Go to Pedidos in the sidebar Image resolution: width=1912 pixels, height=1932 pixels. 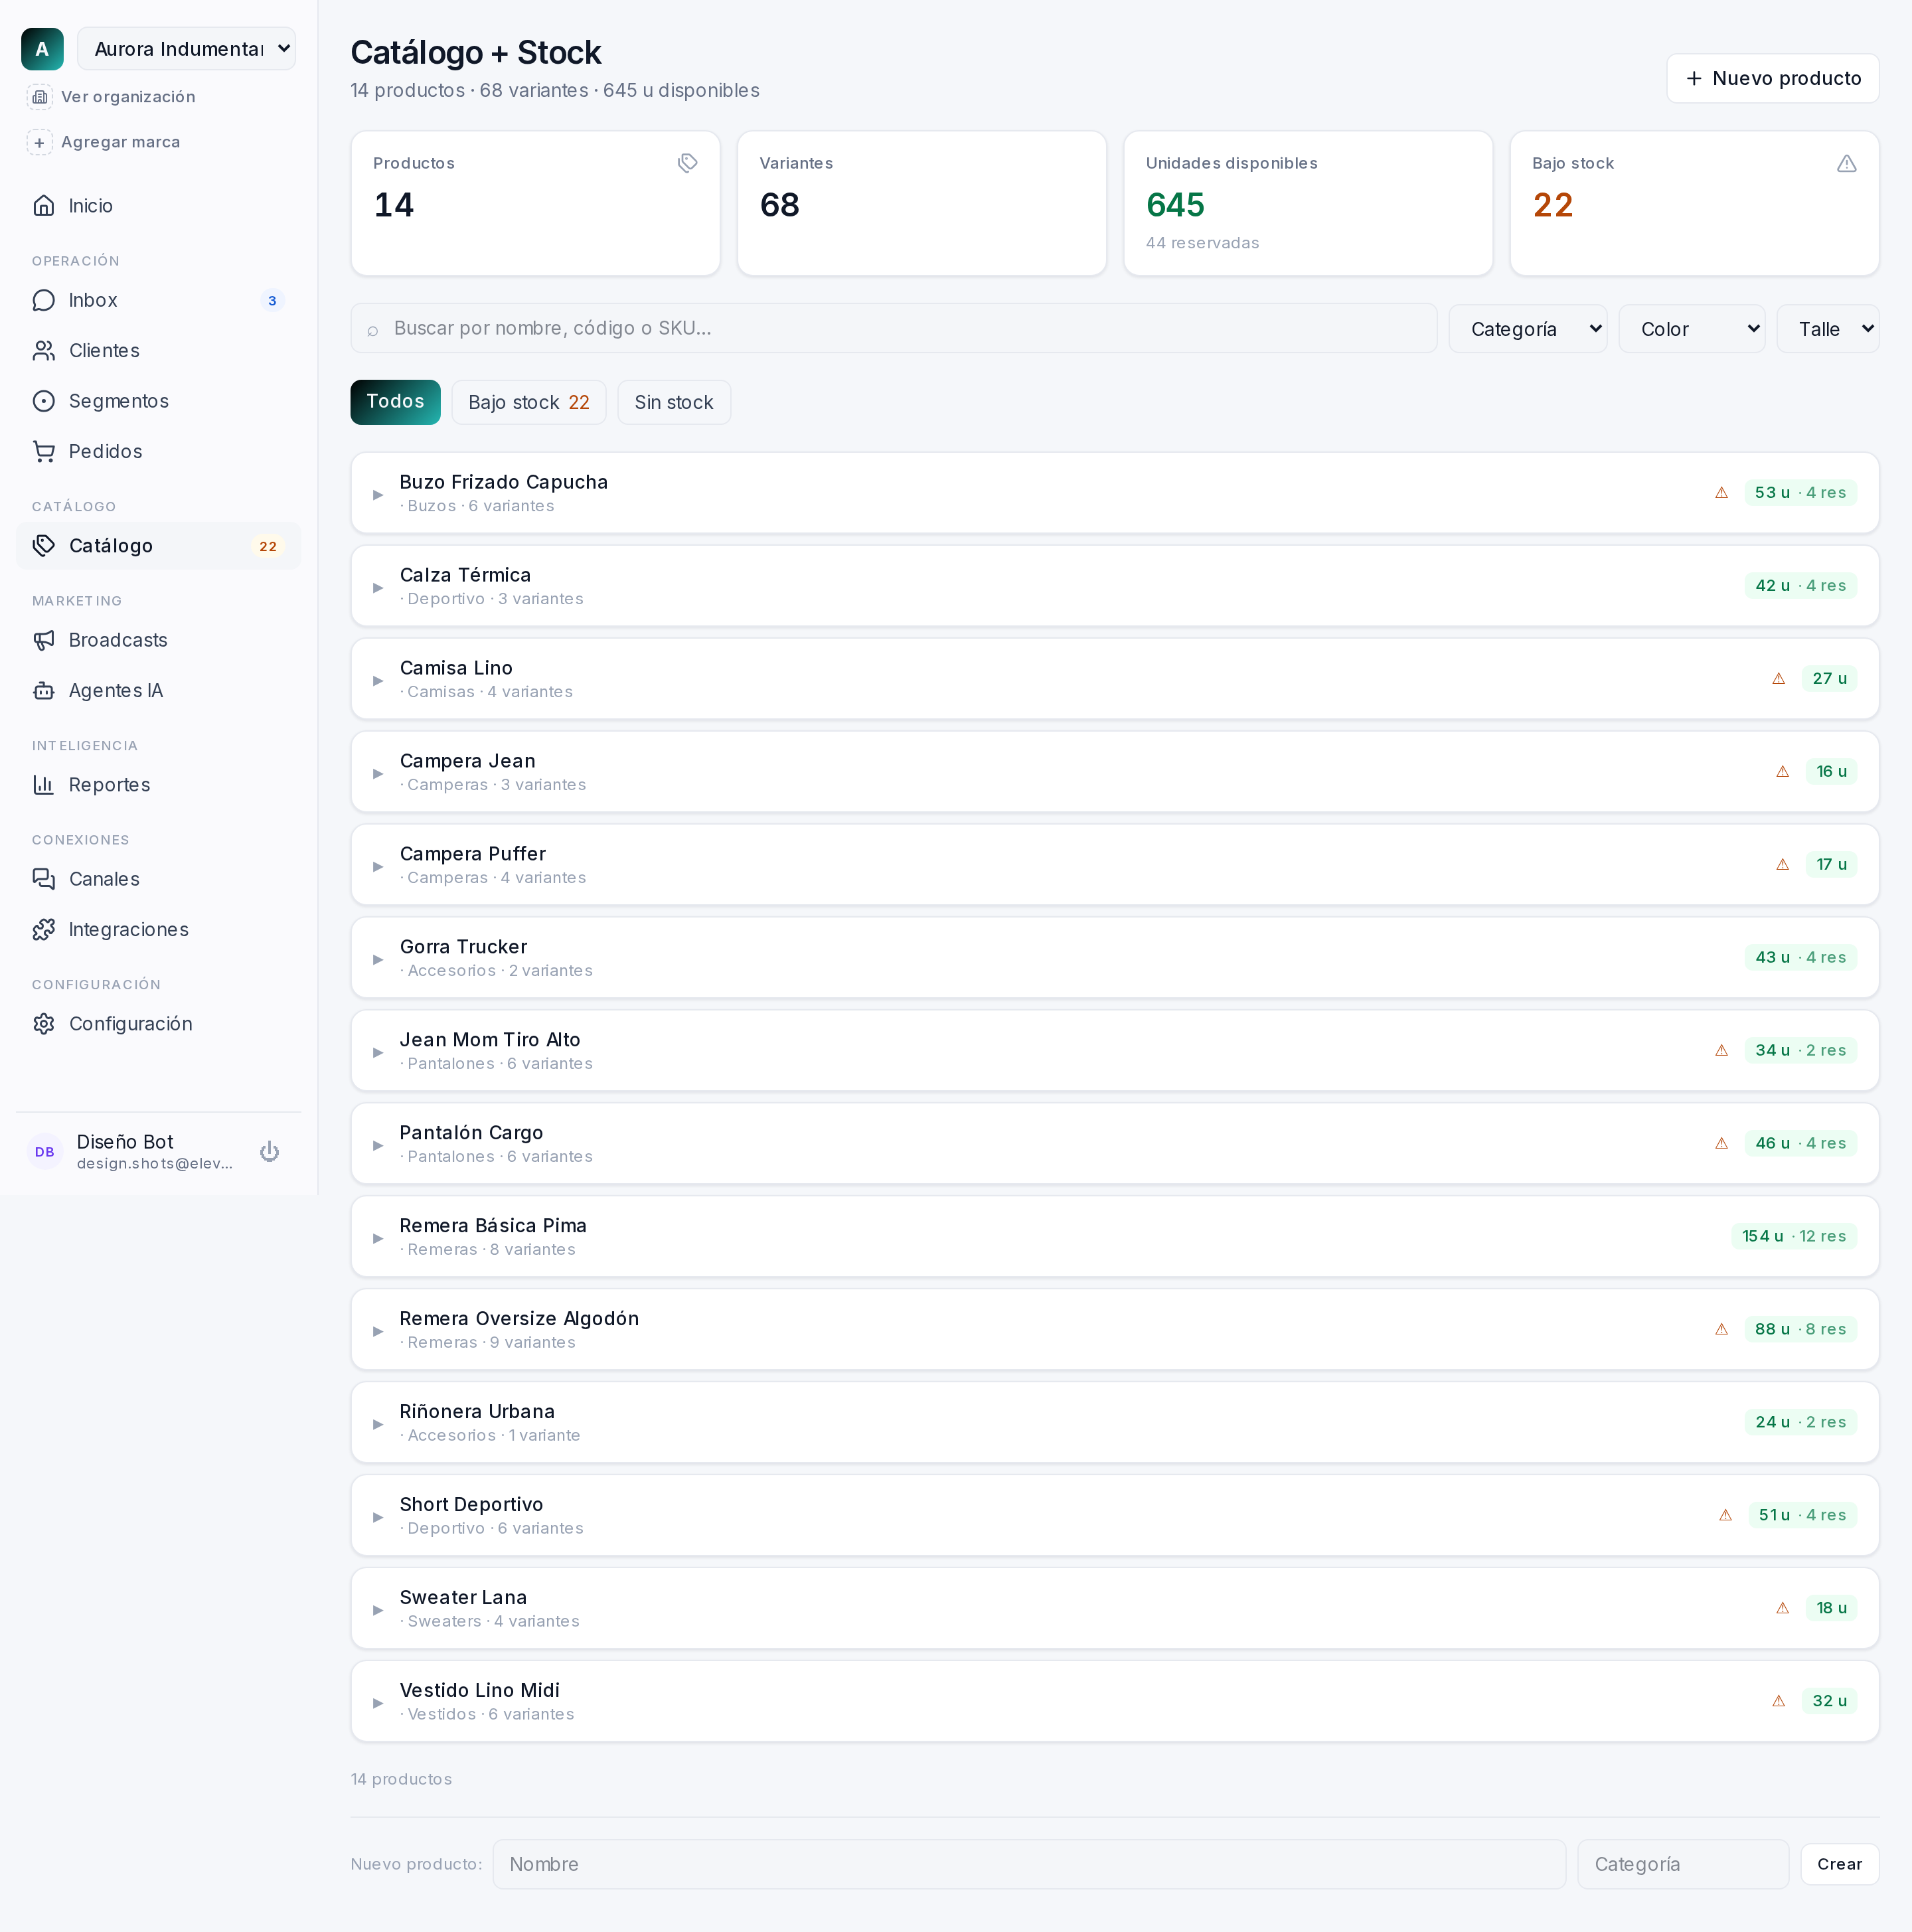coord(158,452)
